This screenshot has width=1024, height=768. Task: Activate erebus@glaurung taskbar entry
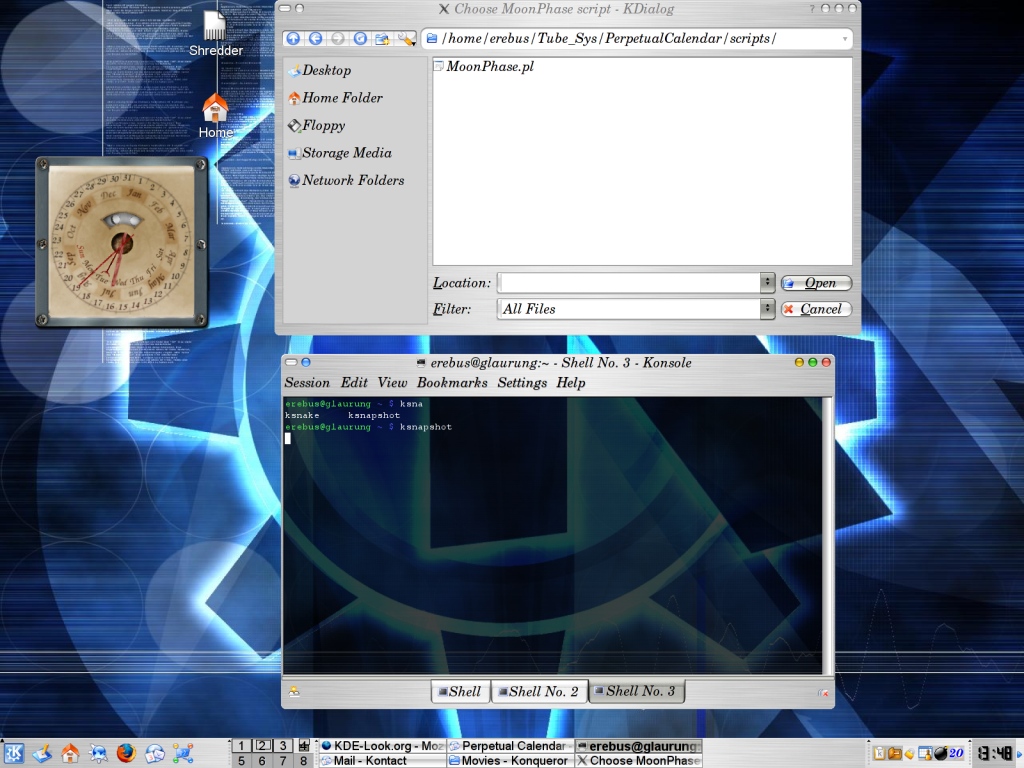[639, 746]
